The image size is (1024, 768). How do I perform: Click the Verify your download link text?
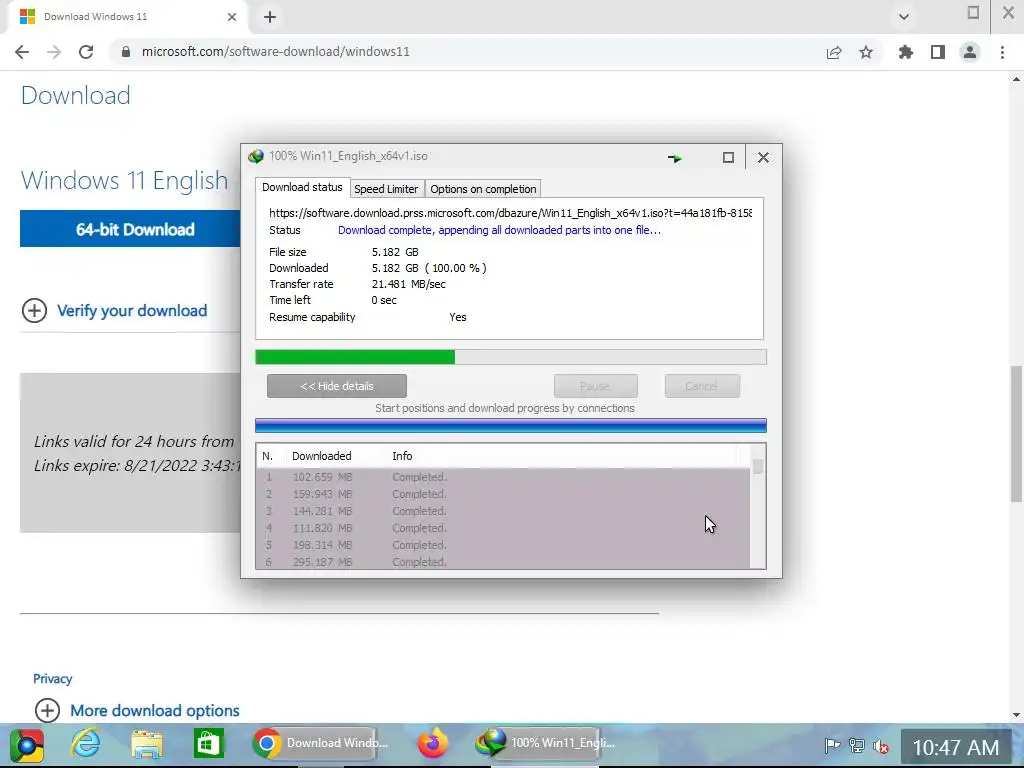(132, 311)
